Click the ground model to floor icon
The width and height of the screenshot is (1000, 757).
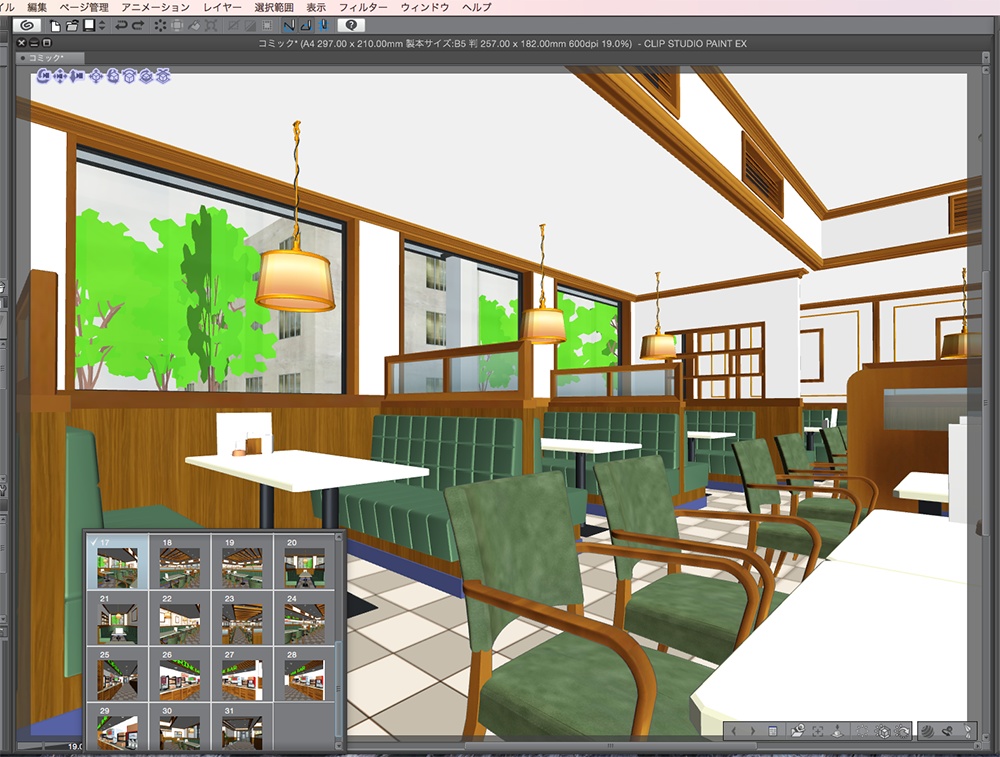pyautogui.click(x=838, y=731)
